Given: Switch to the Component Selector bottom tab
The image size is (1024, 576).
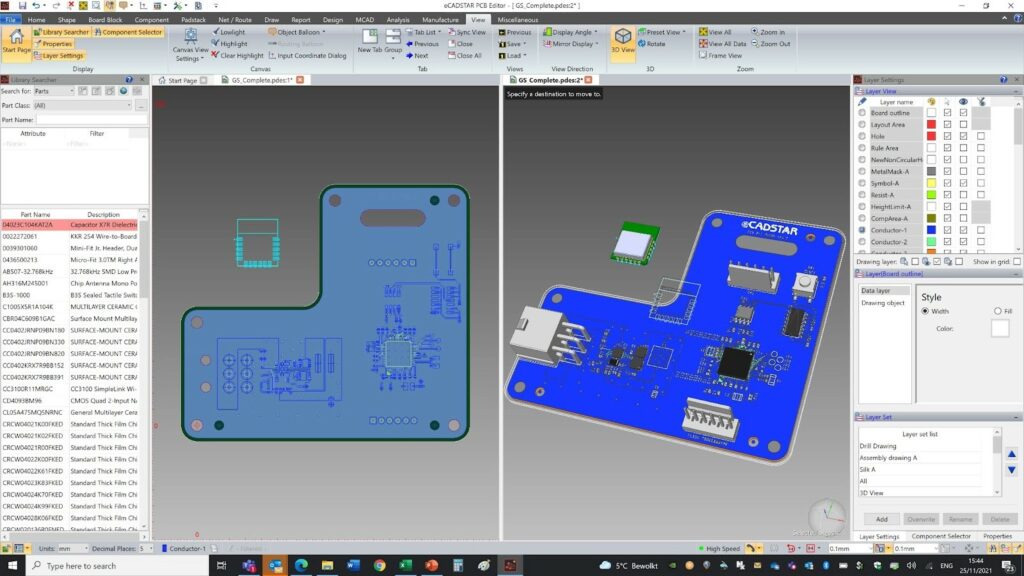Looking at the screenshot, I should point(940,536).
